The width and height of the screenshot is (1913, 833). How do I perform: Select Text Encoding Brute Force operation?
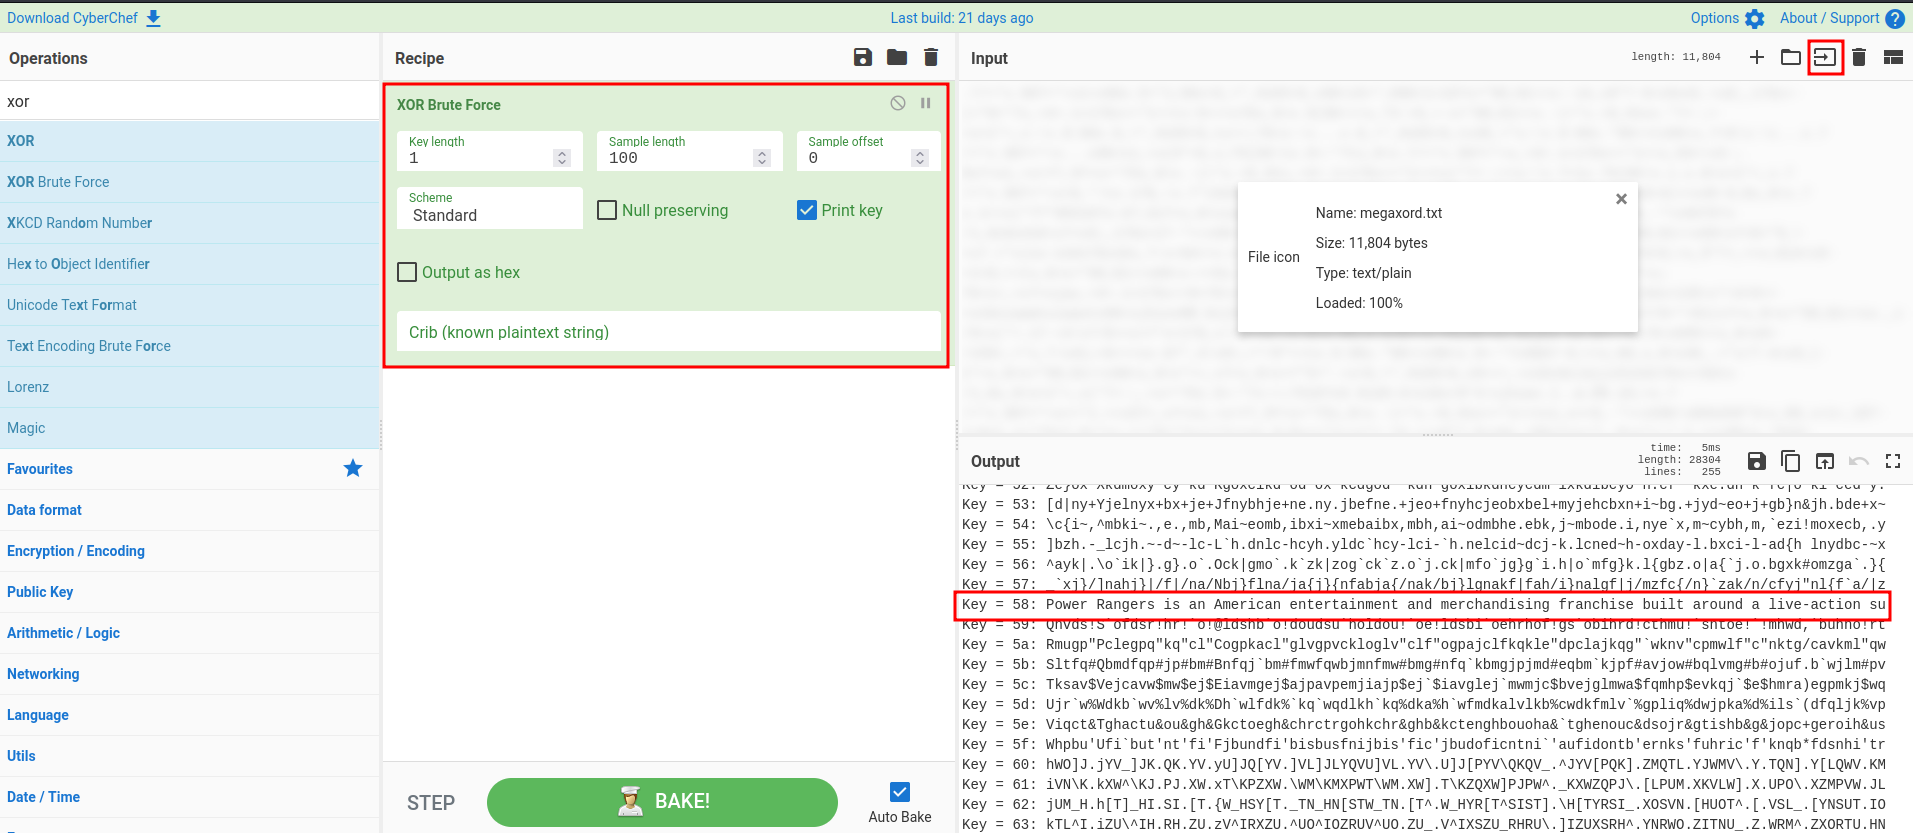tap(190, 346)
